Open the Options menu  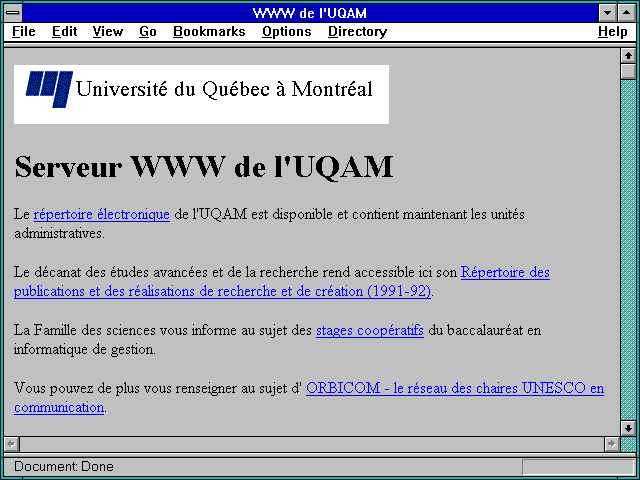click(287, 32)
